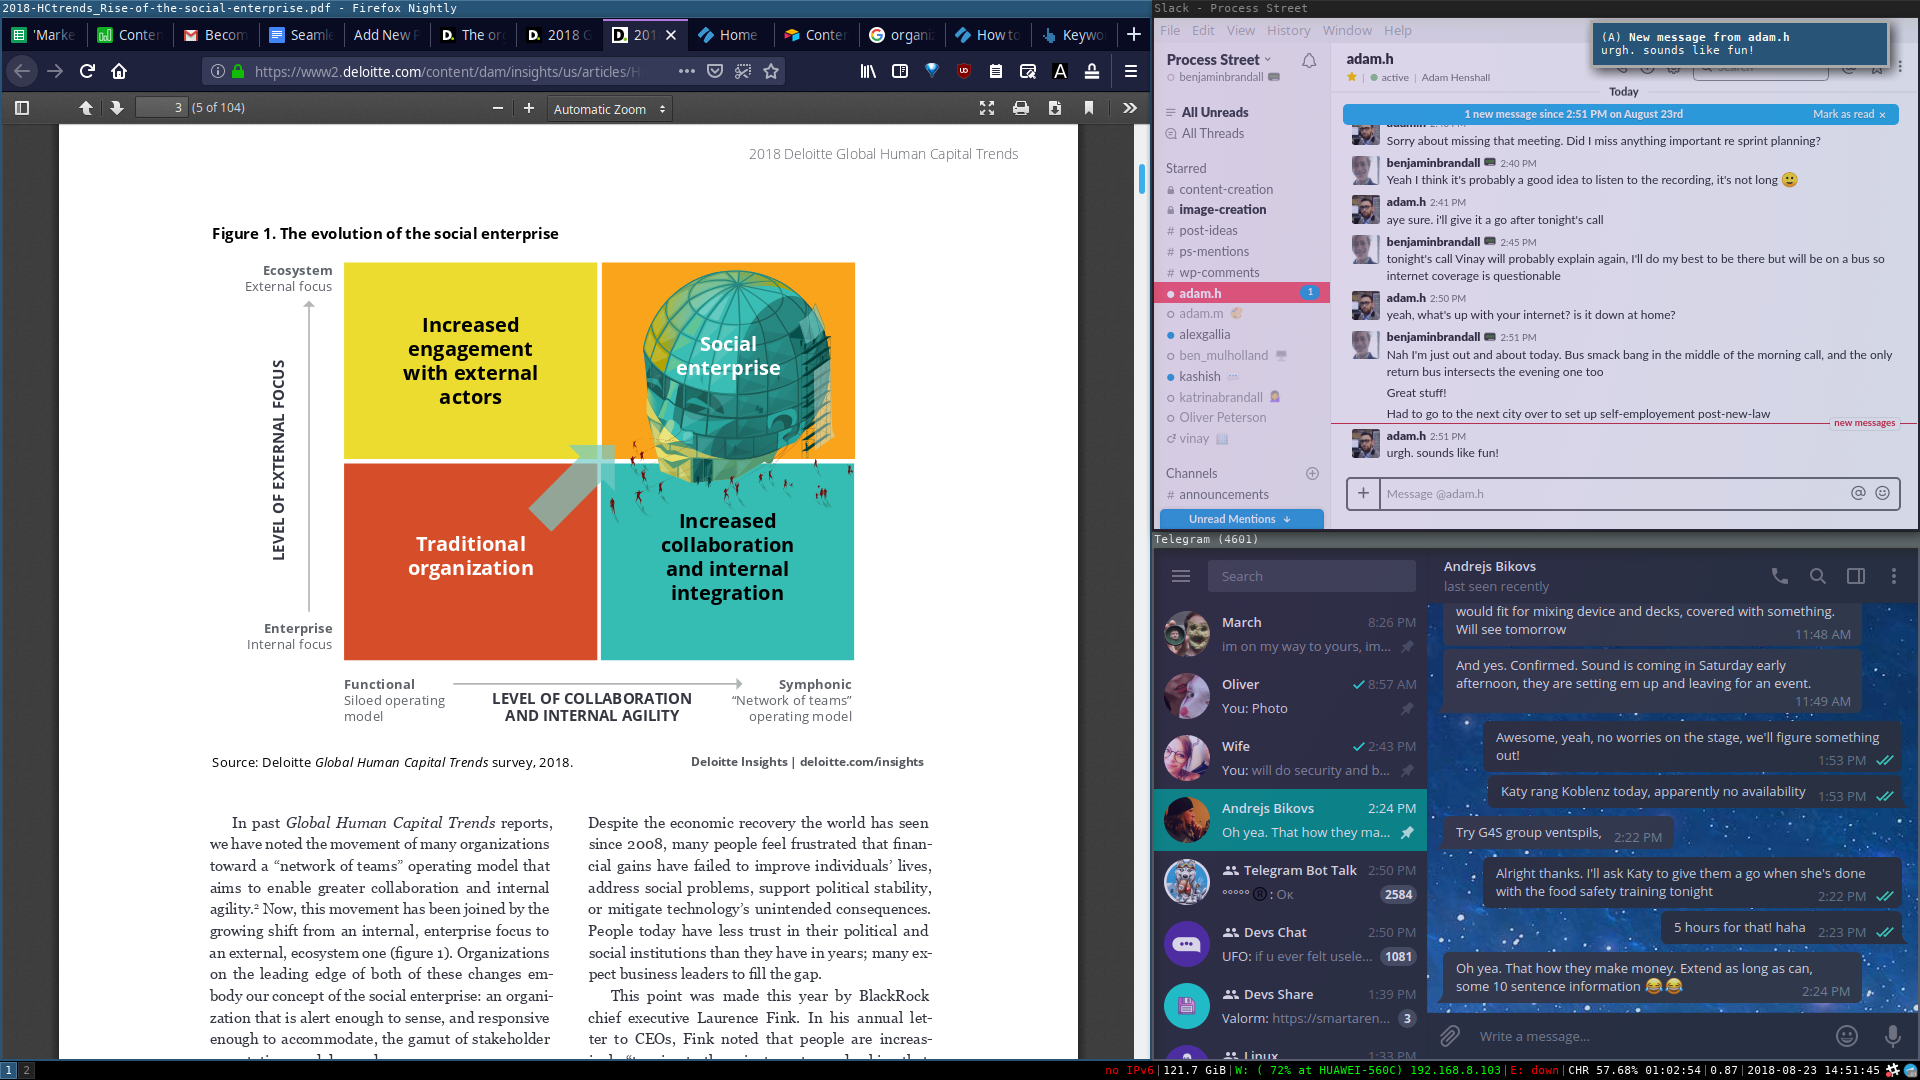Click the Firefox URL address bar

pos(446,71)
